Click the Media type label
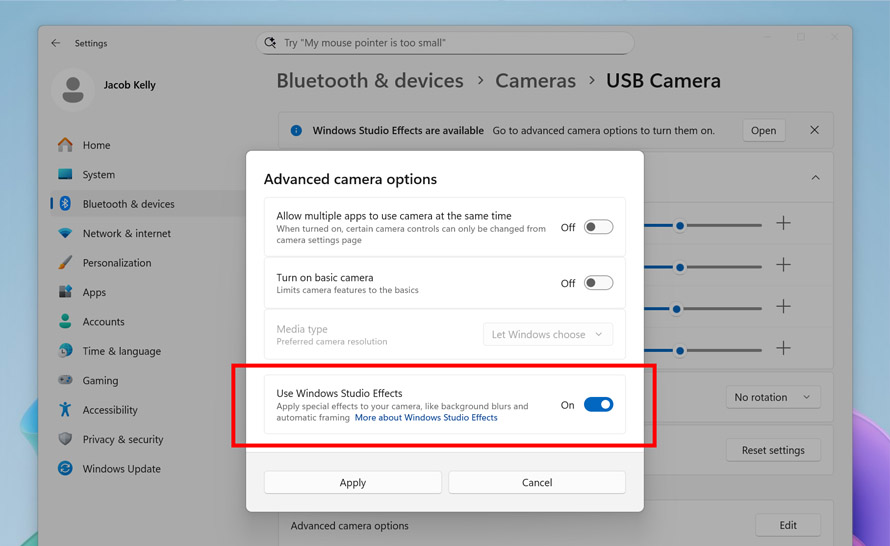890x546 pixels. (302, 329)
